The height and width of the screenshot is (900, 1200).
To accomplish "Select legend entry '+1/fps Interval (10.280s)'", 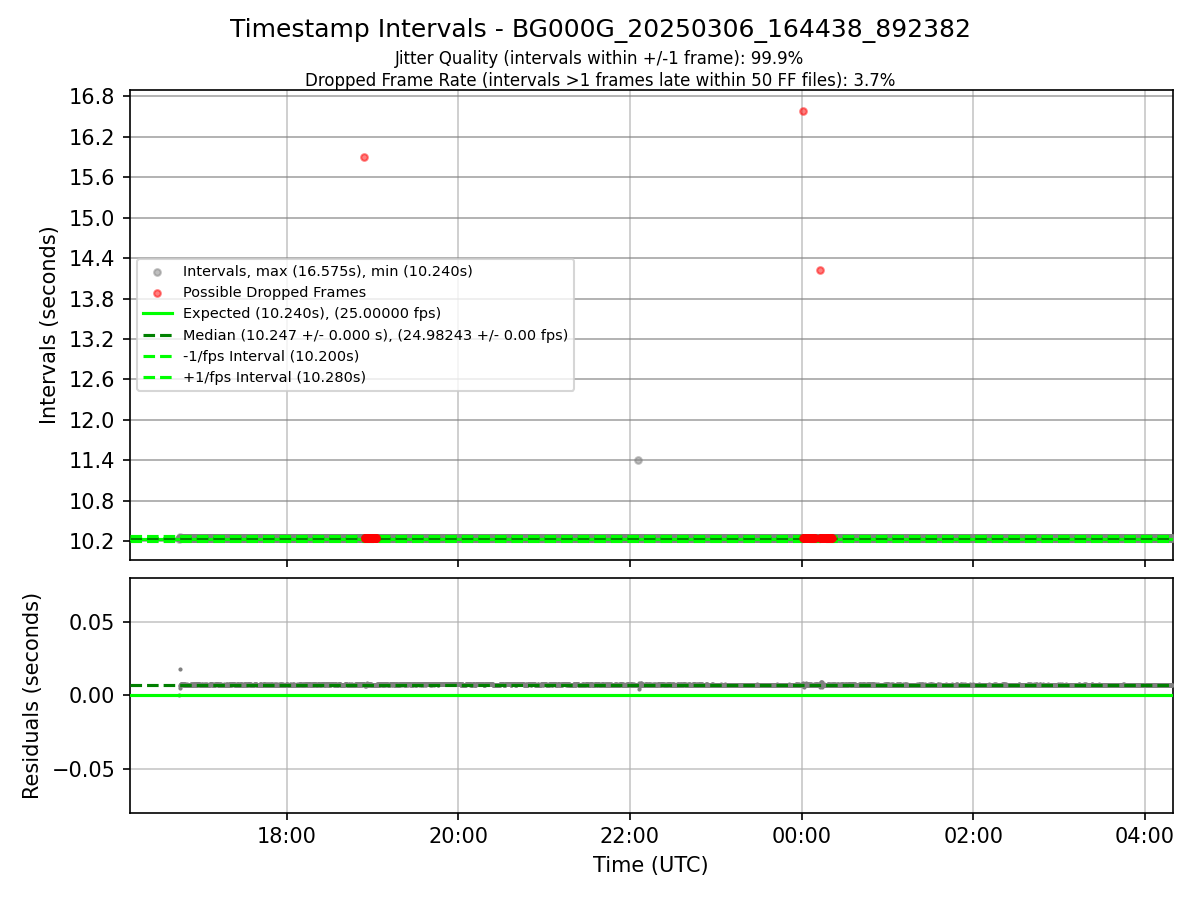I will coord(274,377).
